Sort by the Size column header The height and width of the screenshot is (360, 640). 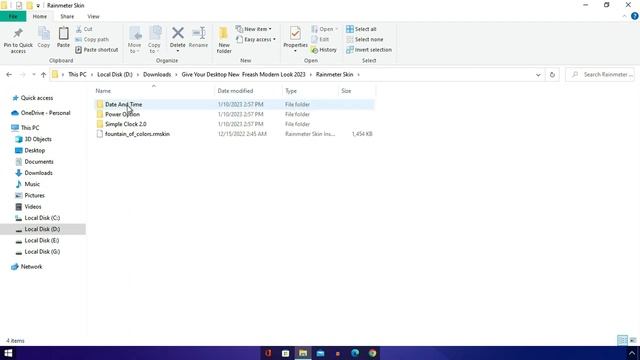[x=356, y=91]
